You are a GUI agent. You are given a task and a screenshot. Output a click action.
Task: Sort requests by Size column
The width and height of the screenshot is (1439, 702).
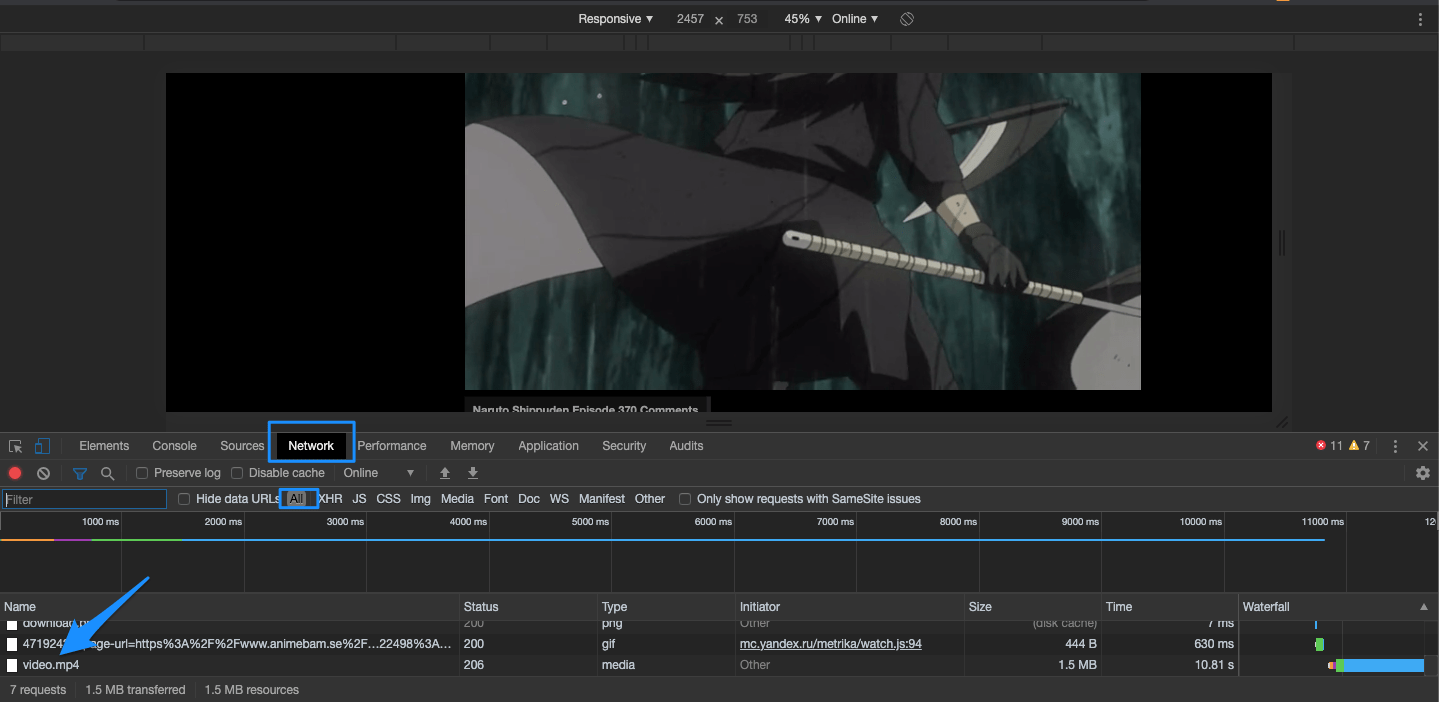1033,607
